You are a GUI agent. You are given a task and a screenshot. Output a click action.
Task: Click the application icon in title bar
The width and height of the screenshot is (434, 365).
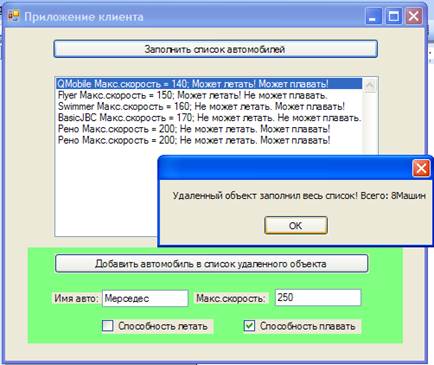point(14,16)
